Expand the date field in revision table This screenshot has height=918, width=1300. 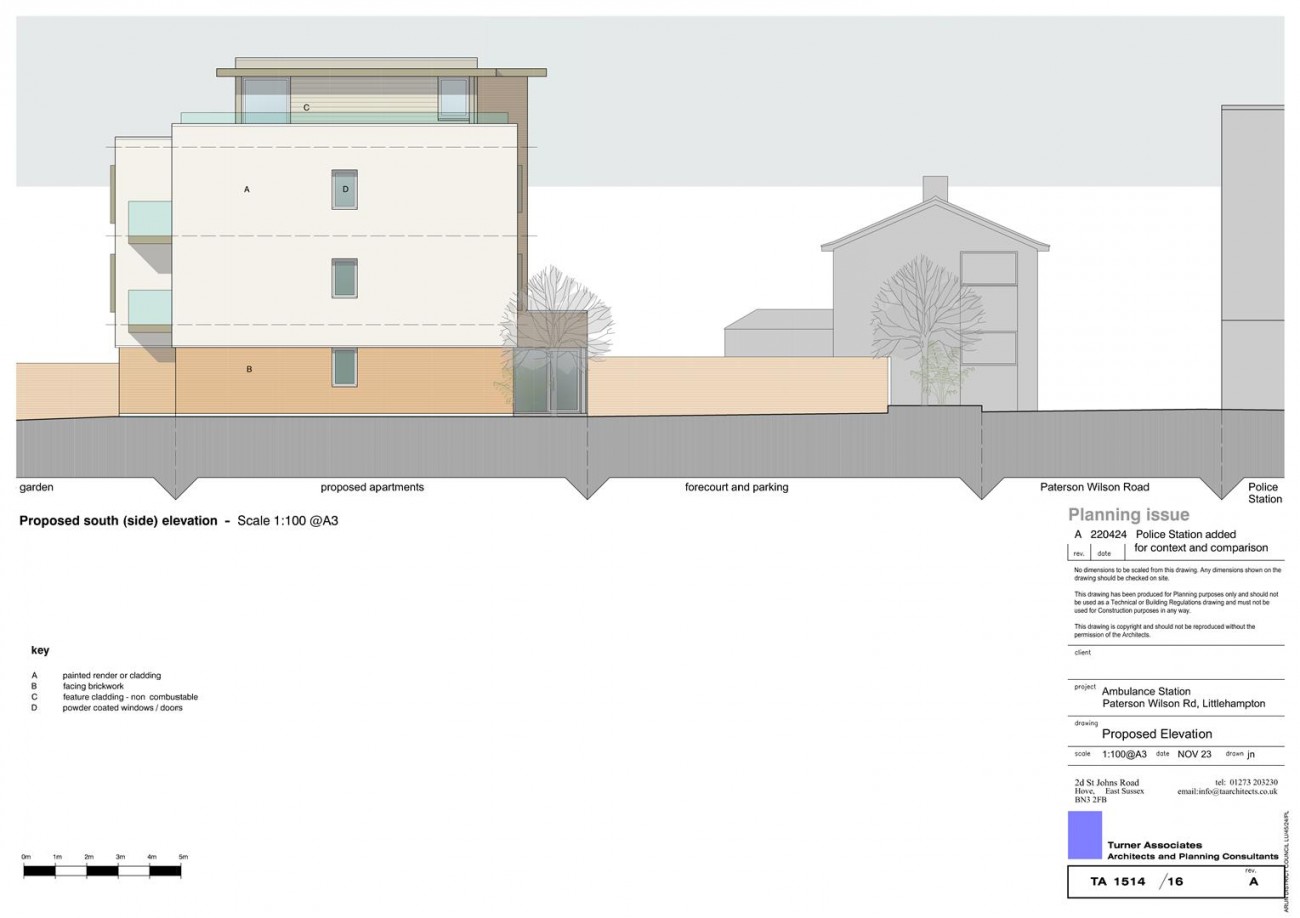pos(1106,552)
